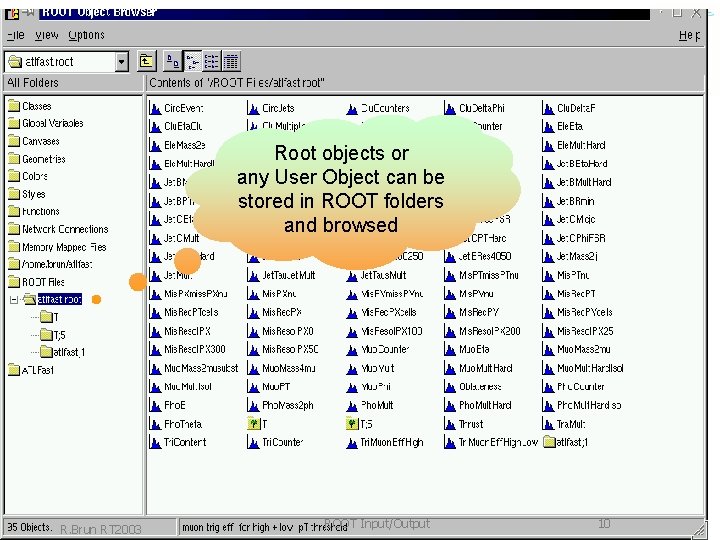Open the atlfast.root folder dropdown arrow
This screenshot has width=720, height=540.
click(121, 62)
